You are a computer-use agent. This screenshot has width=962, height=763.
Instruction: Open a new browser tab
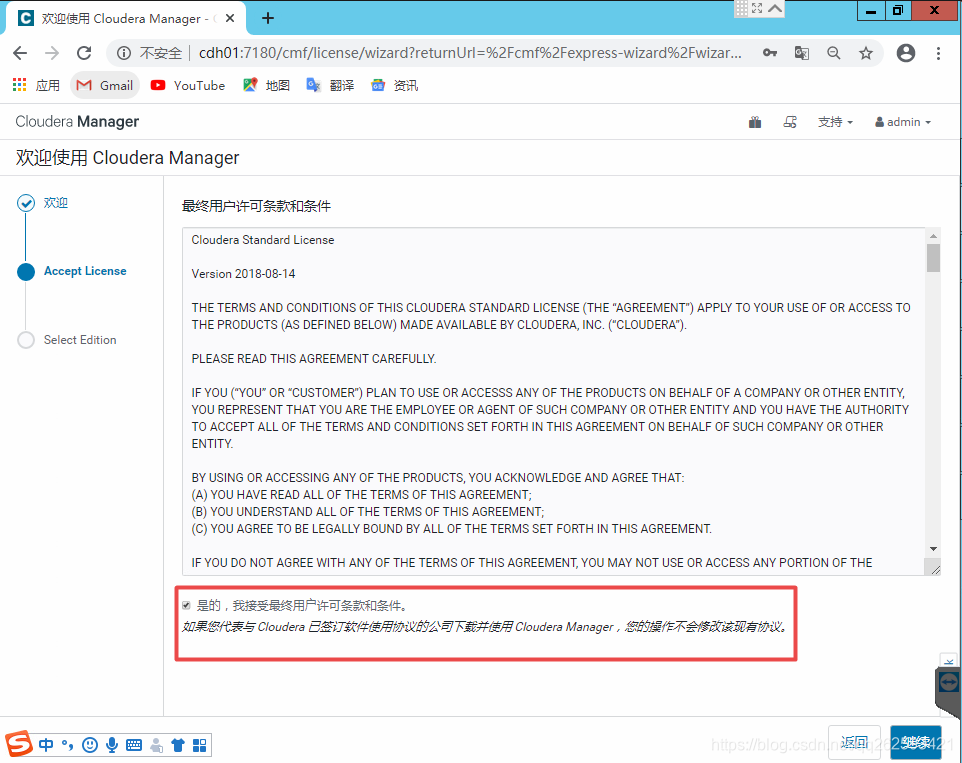(x=268, y=18)
